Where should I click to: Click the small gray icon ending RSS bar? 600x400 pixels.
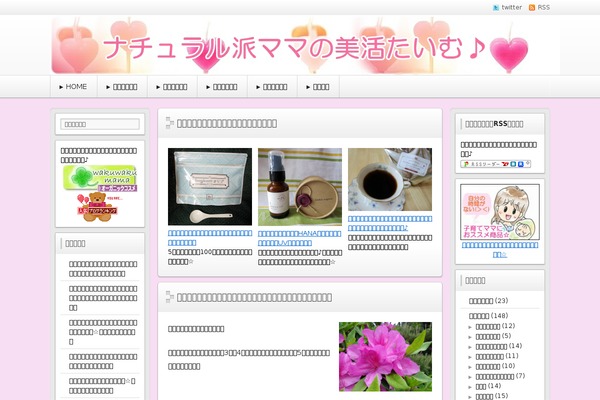[x=527, y=164]
